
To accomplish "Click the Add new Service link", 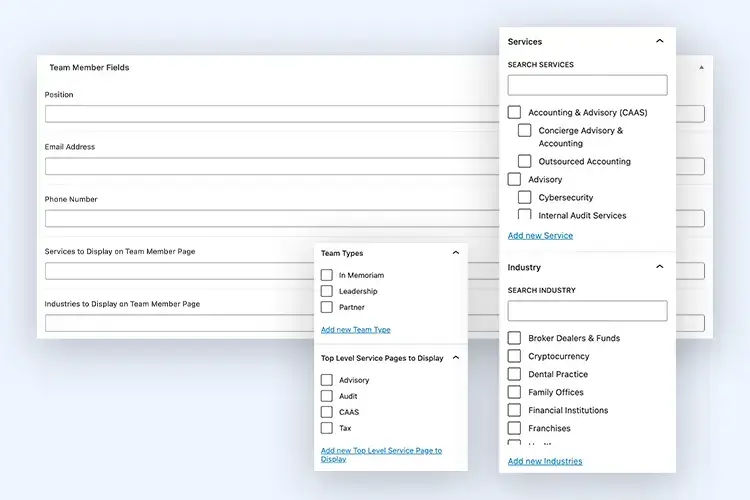I will [540, 236].
